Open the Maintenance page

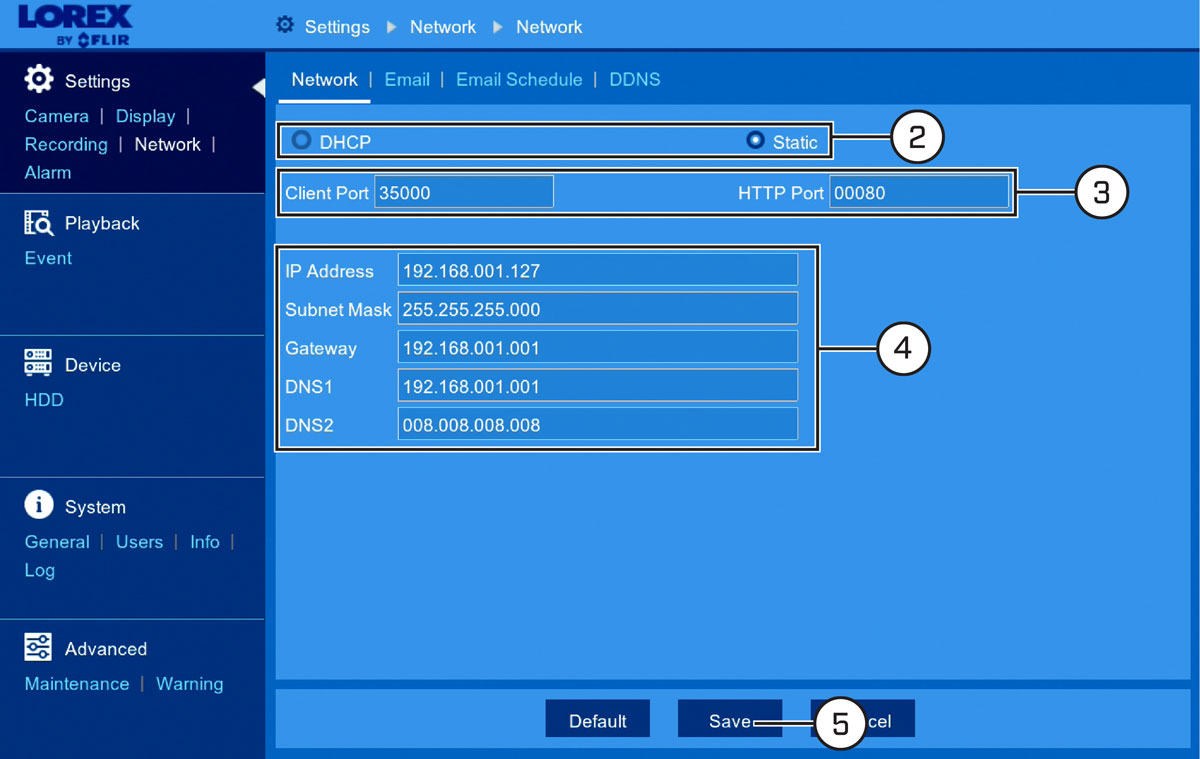[77, 684]
